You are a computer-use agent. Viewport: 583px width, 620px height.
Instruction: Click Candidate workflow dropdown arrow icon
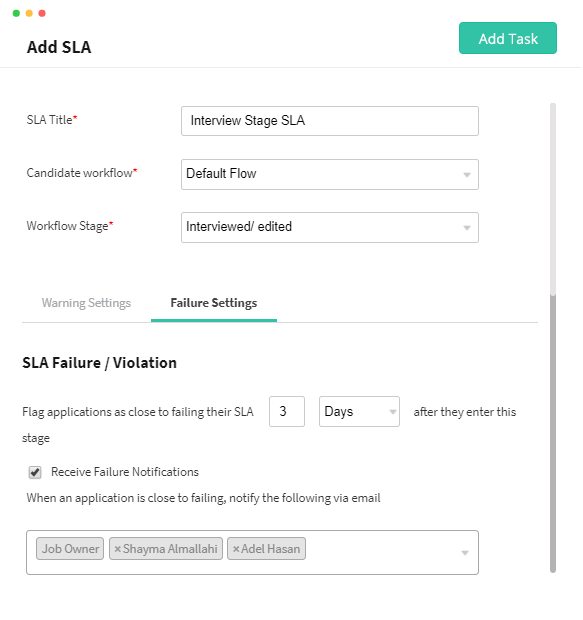[x=468, y=175]
